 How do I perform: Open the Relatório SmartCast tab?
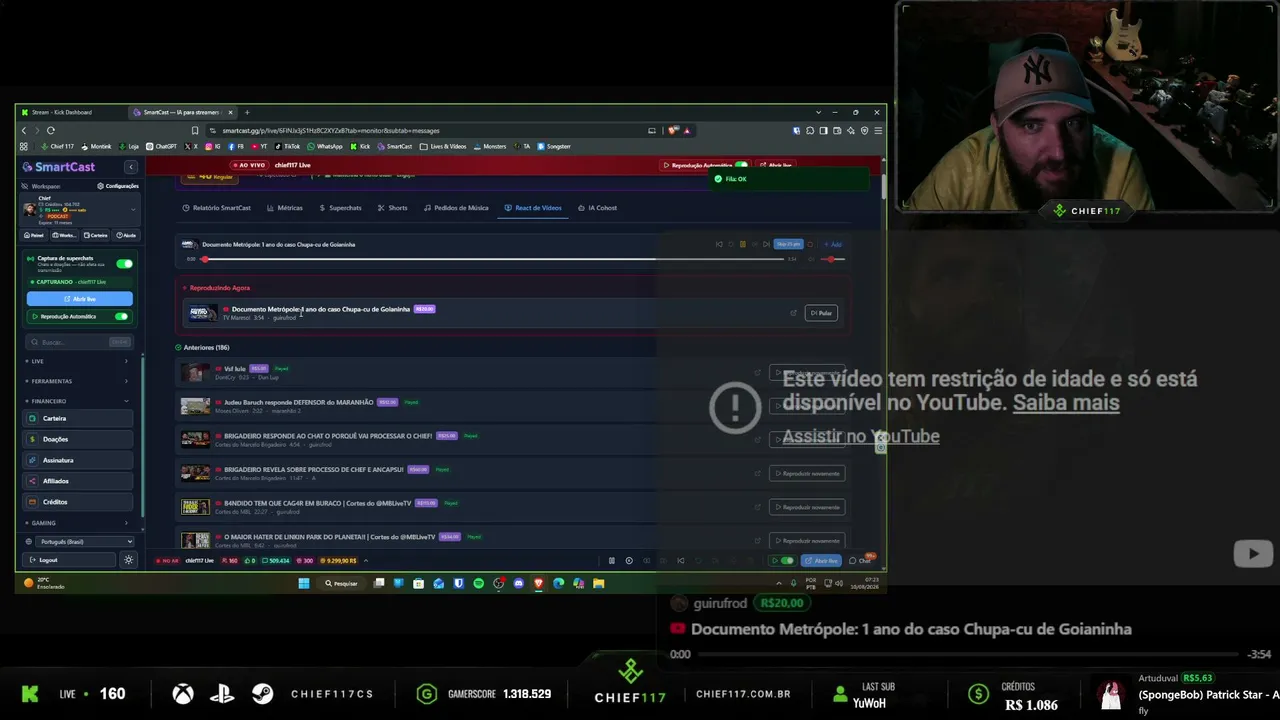217,208
